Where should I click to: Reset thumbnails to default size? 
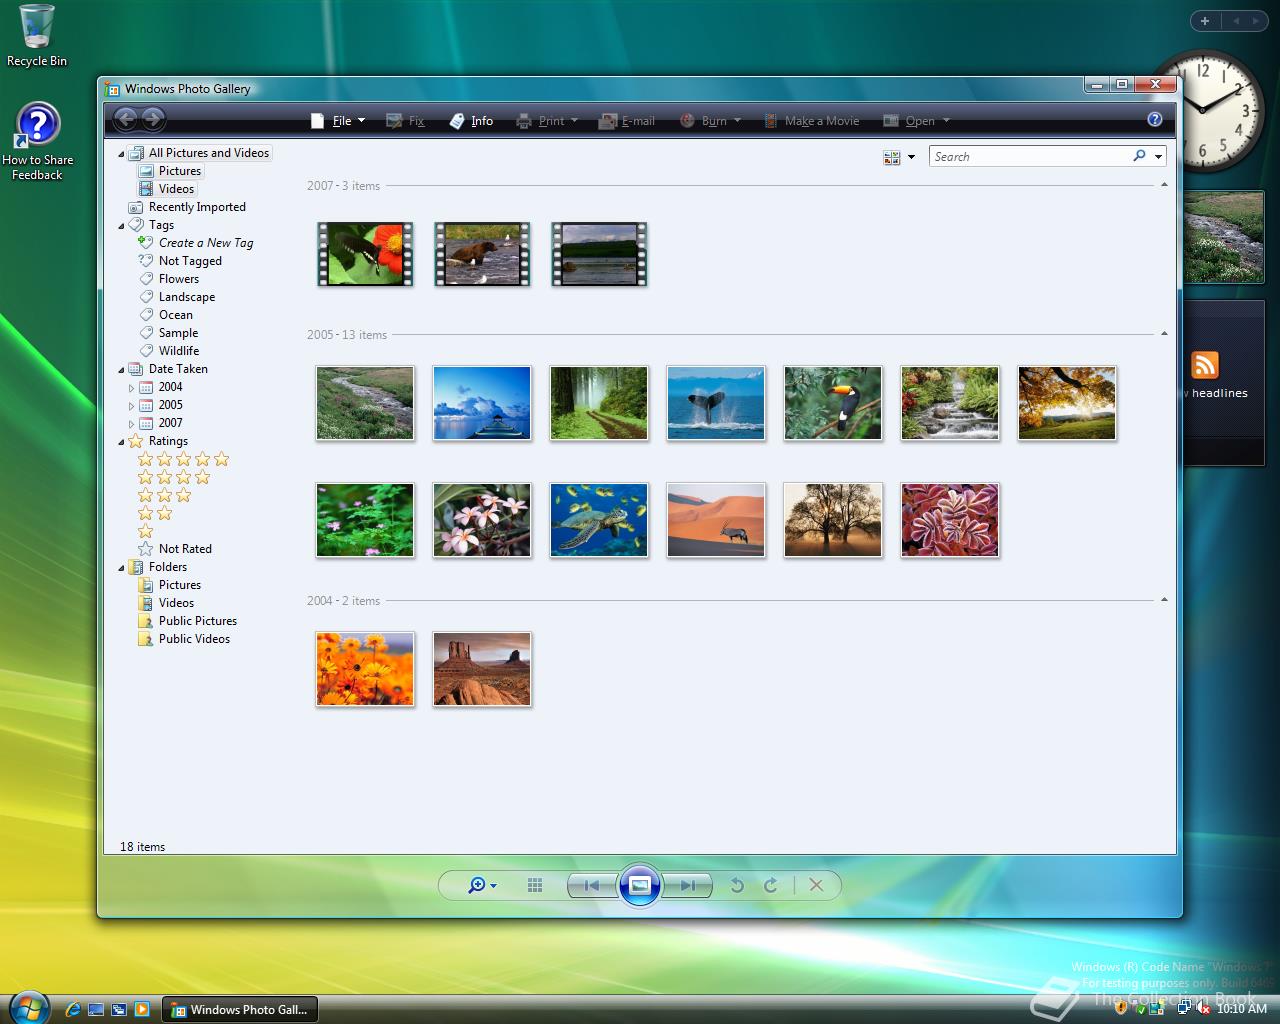[535, 885]
